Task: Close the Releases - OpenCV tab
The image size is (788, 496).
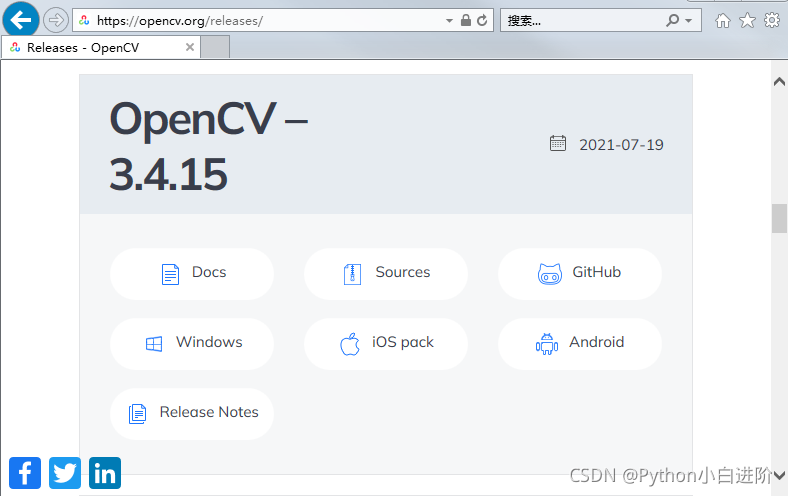Action: (x=189, y=47)
